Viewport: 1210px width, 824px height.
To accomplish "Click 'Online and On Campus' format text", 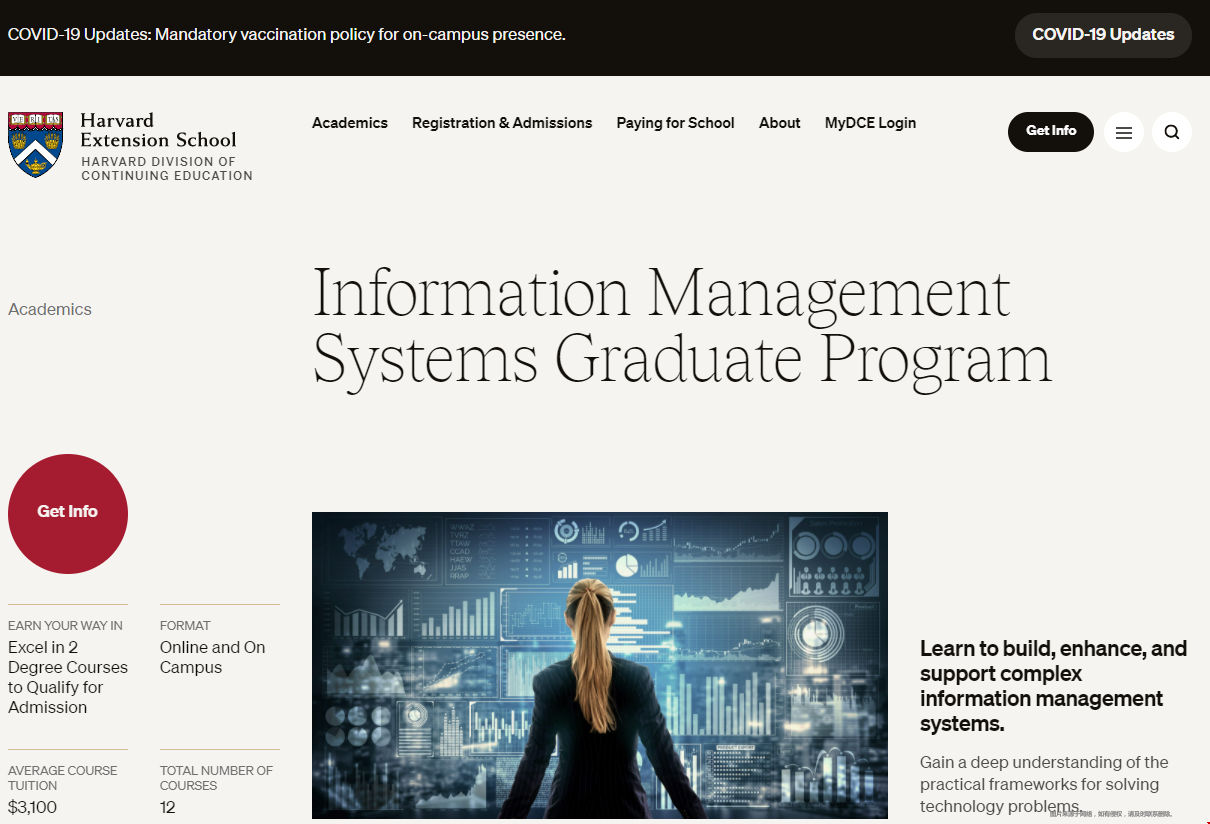I will click(213, 657).
